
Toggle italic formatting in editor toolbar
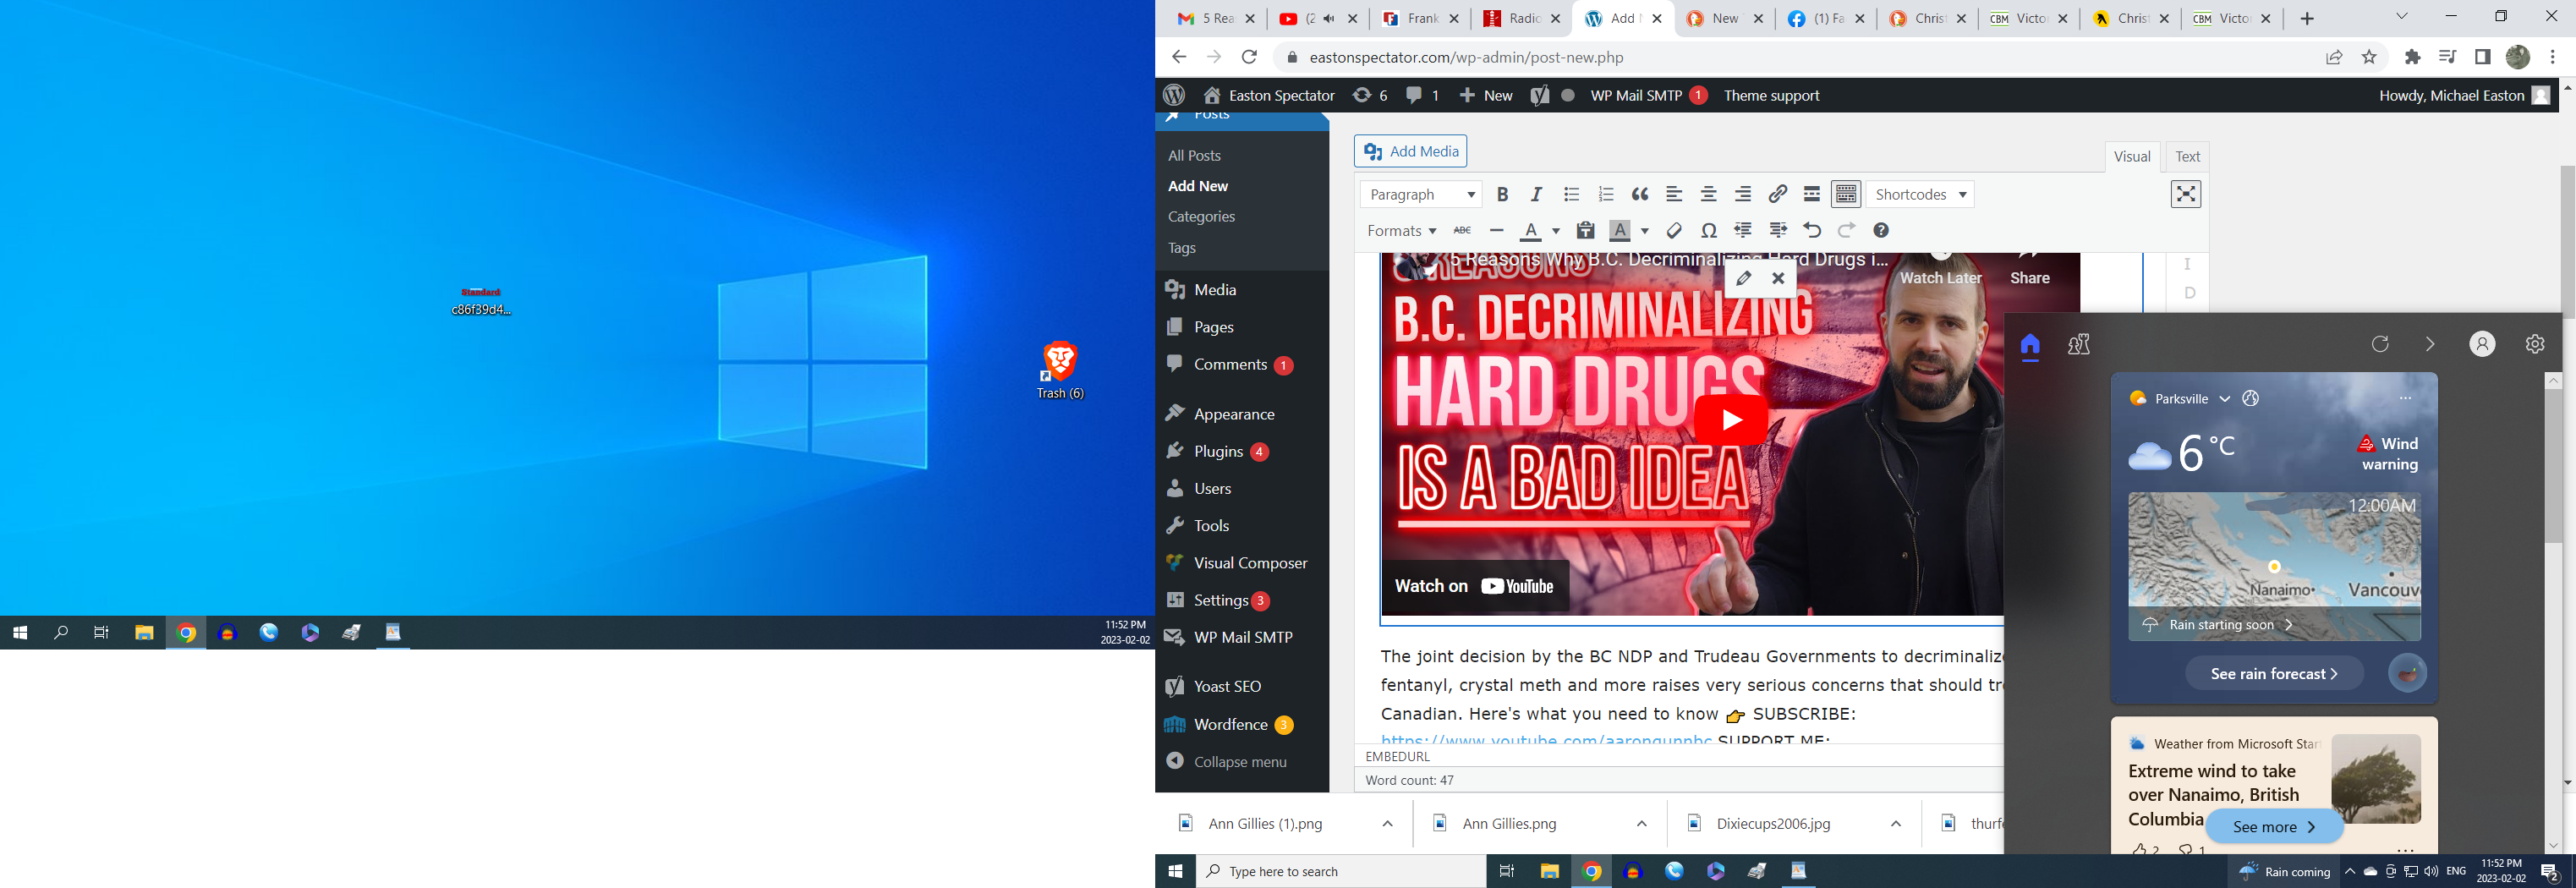[1536, 195]
